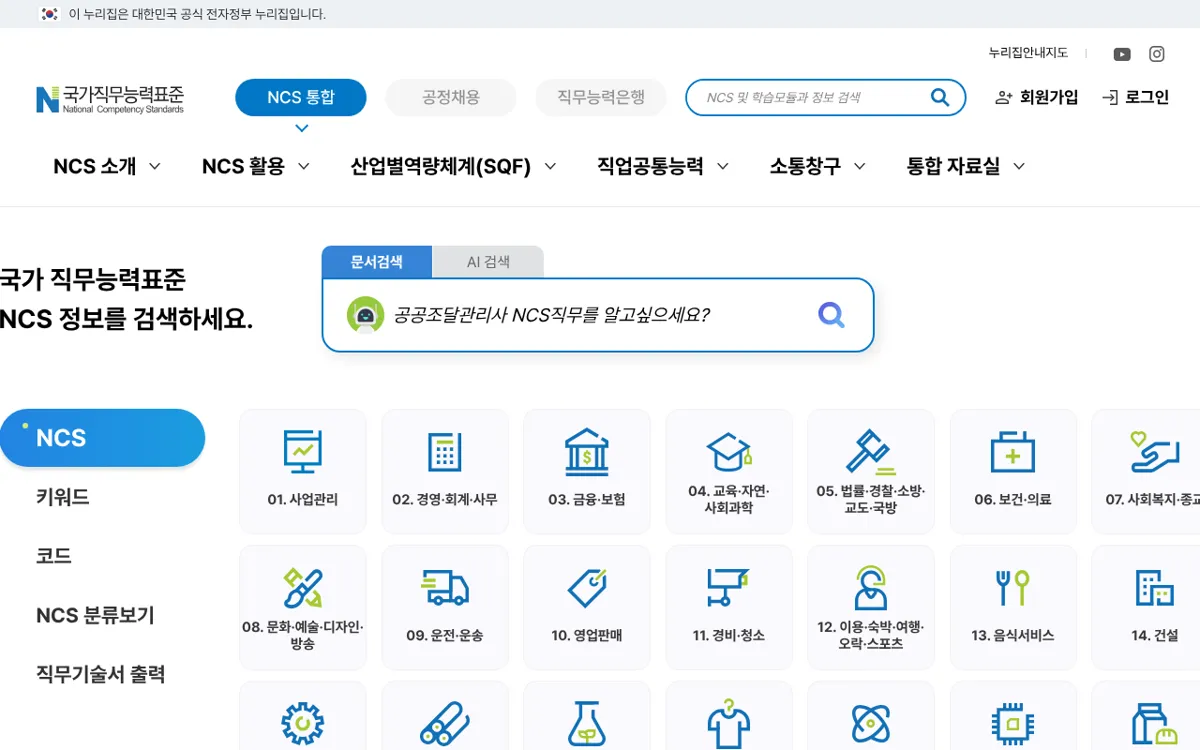Click the rolled pipes category icon

click(444, 723)
